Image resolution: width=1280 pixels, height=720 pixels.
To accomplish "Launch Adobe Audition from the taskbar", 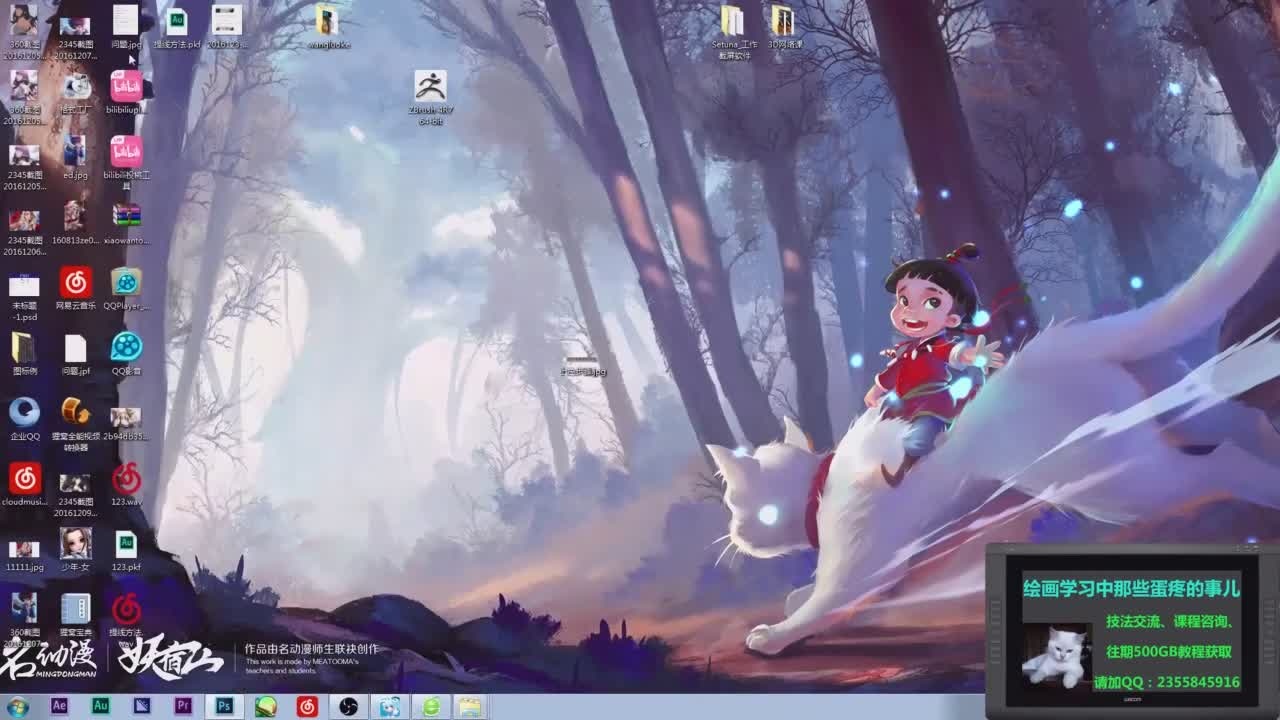I will pos(100,706).
